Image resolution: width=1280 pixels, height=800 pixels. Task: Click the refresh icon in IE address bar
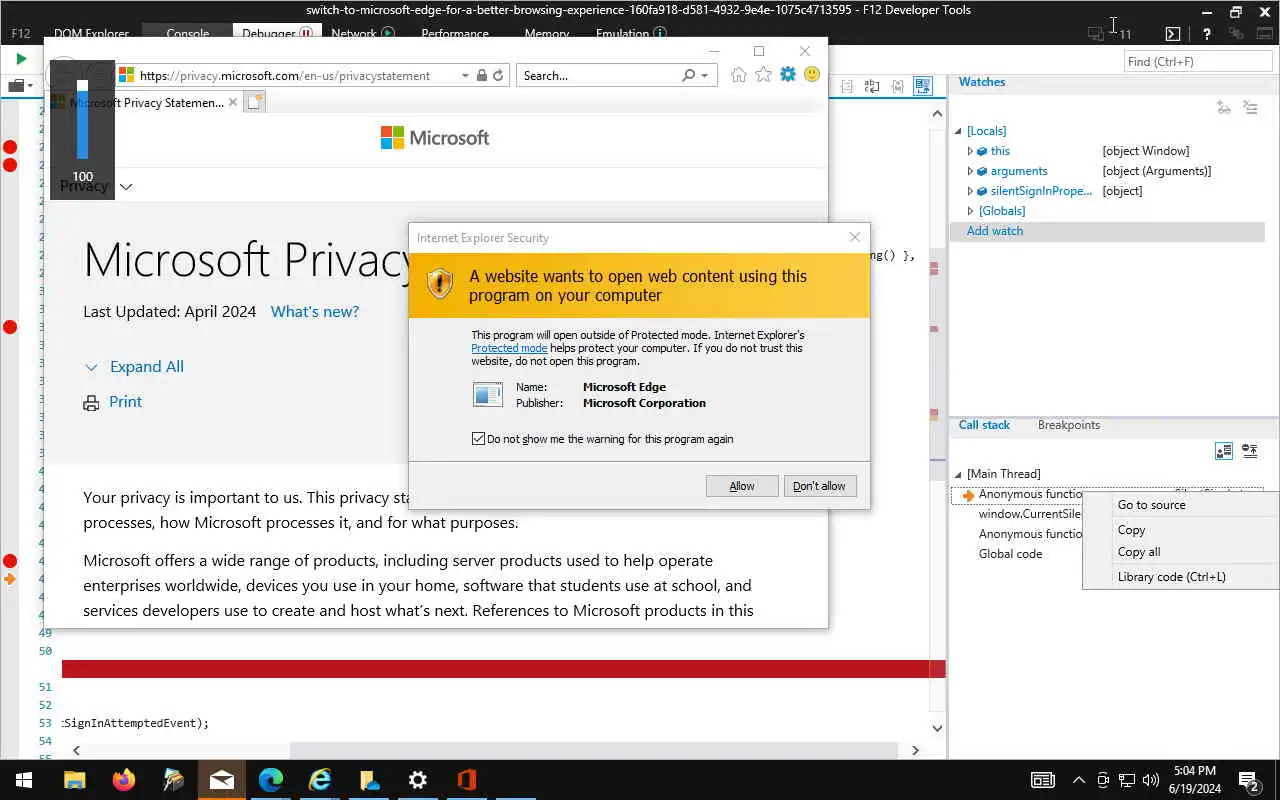tap(498, 75)
